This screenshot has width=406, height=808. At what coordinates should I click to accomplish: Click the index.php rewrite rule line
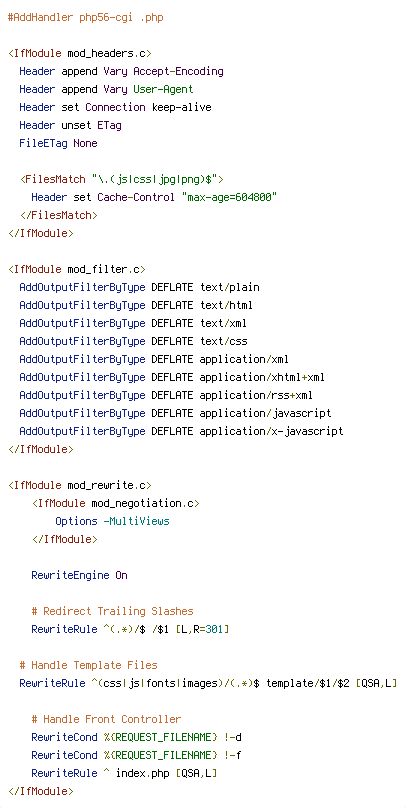124,774
